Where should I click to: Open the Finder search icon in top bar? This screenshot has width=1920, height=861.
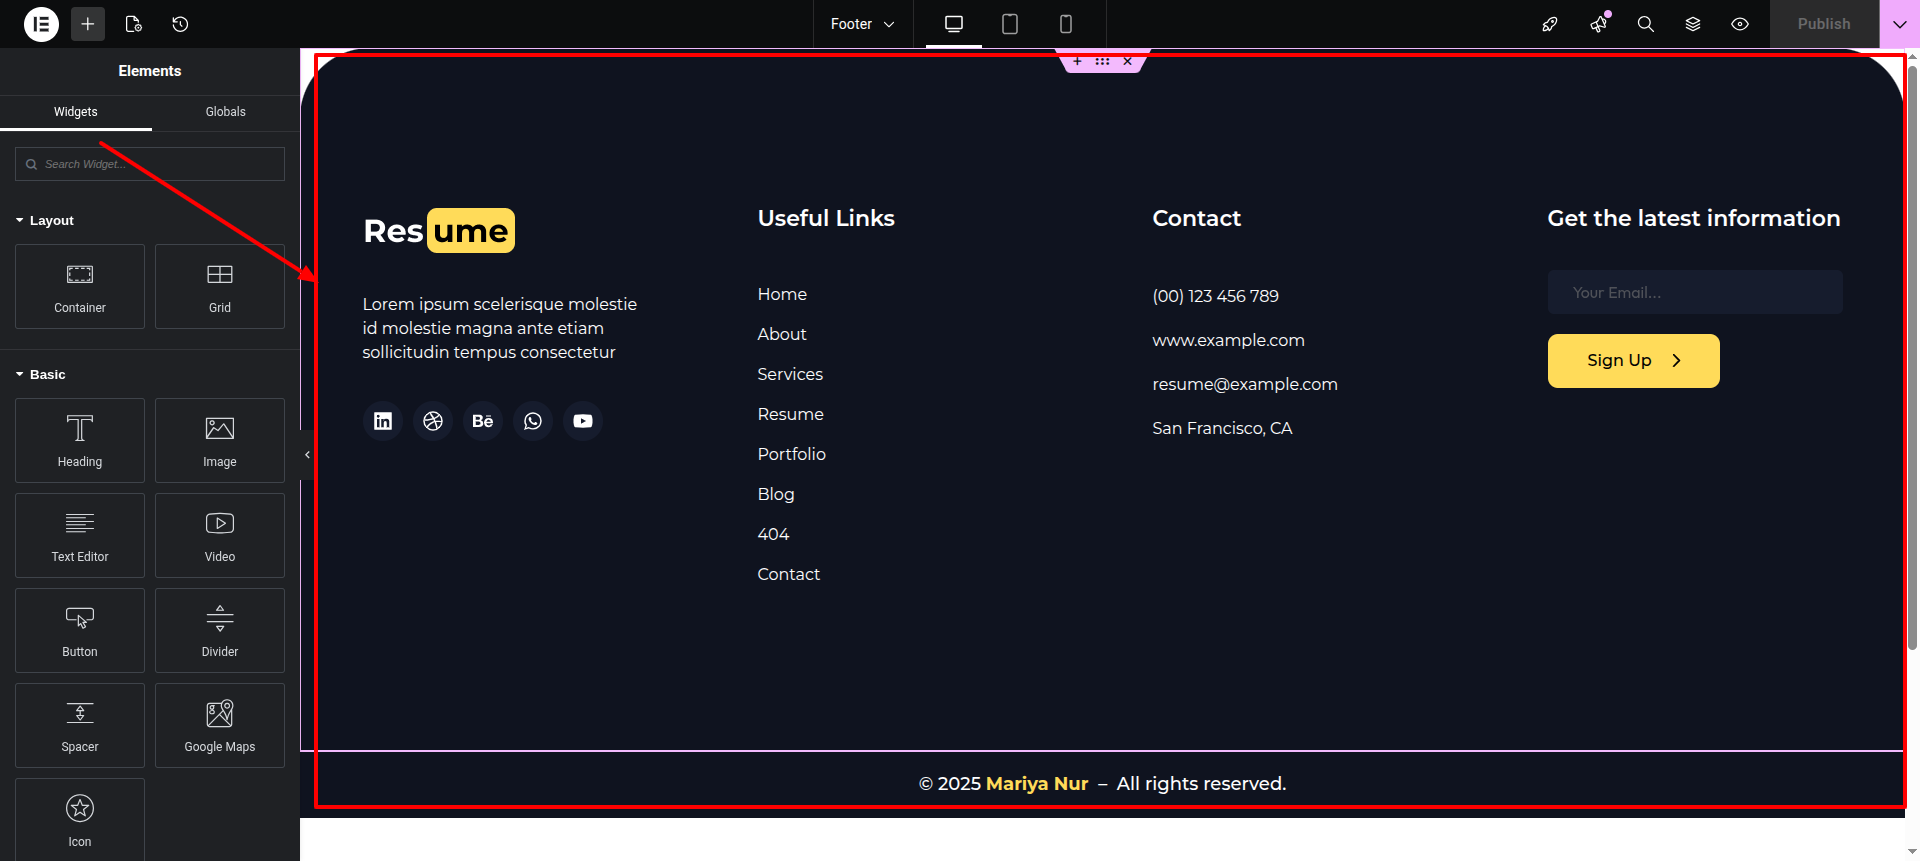coord(1645,24)
